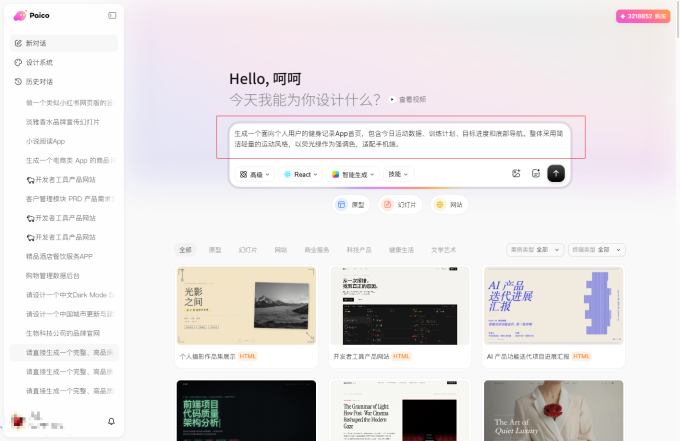Open The Grammar of Light thumbnail
The image size is (680, 441).
point(400,411)
